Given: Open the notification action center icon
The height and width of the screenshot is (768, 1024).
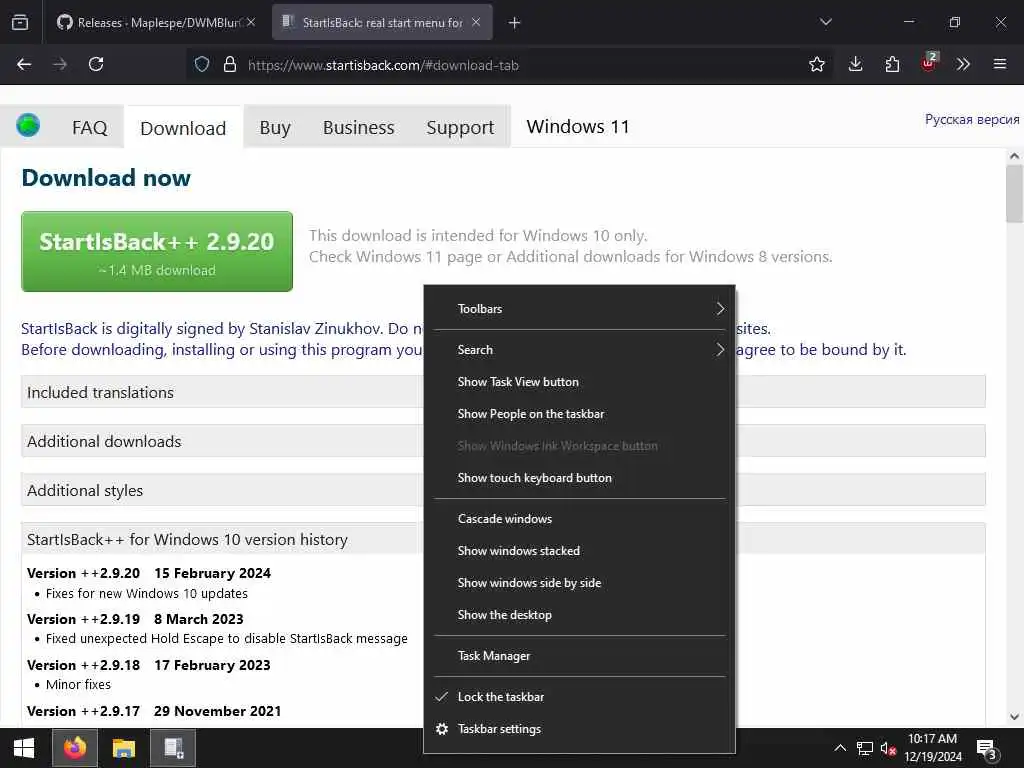Looking at the screenshot, I should pos(986,750).
